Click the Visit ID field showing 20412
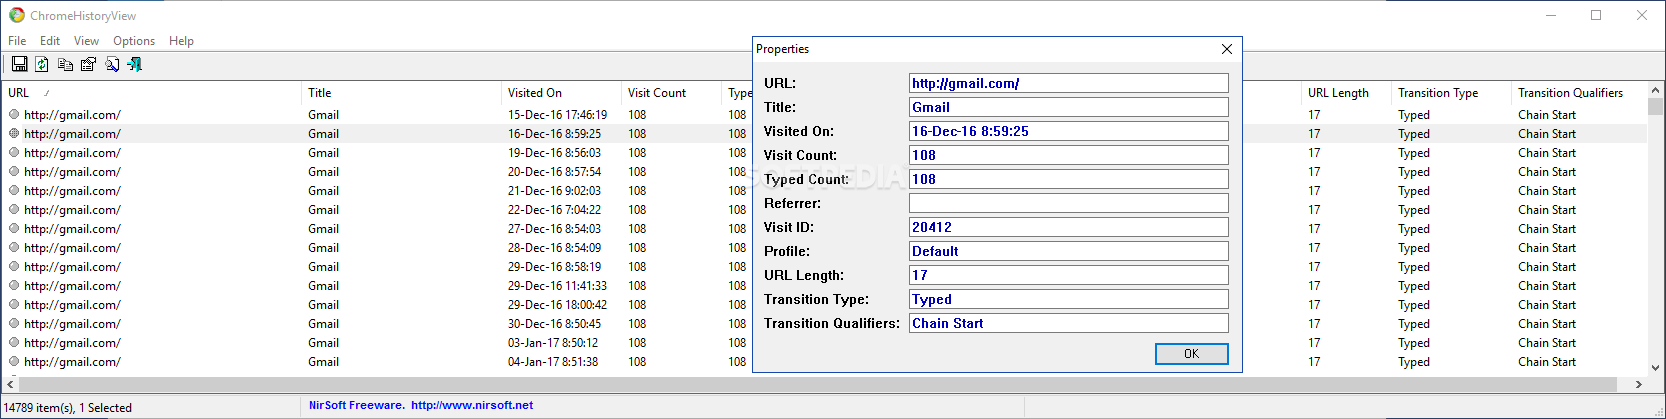The image size is (1666, 419). tap(1068, 227)
